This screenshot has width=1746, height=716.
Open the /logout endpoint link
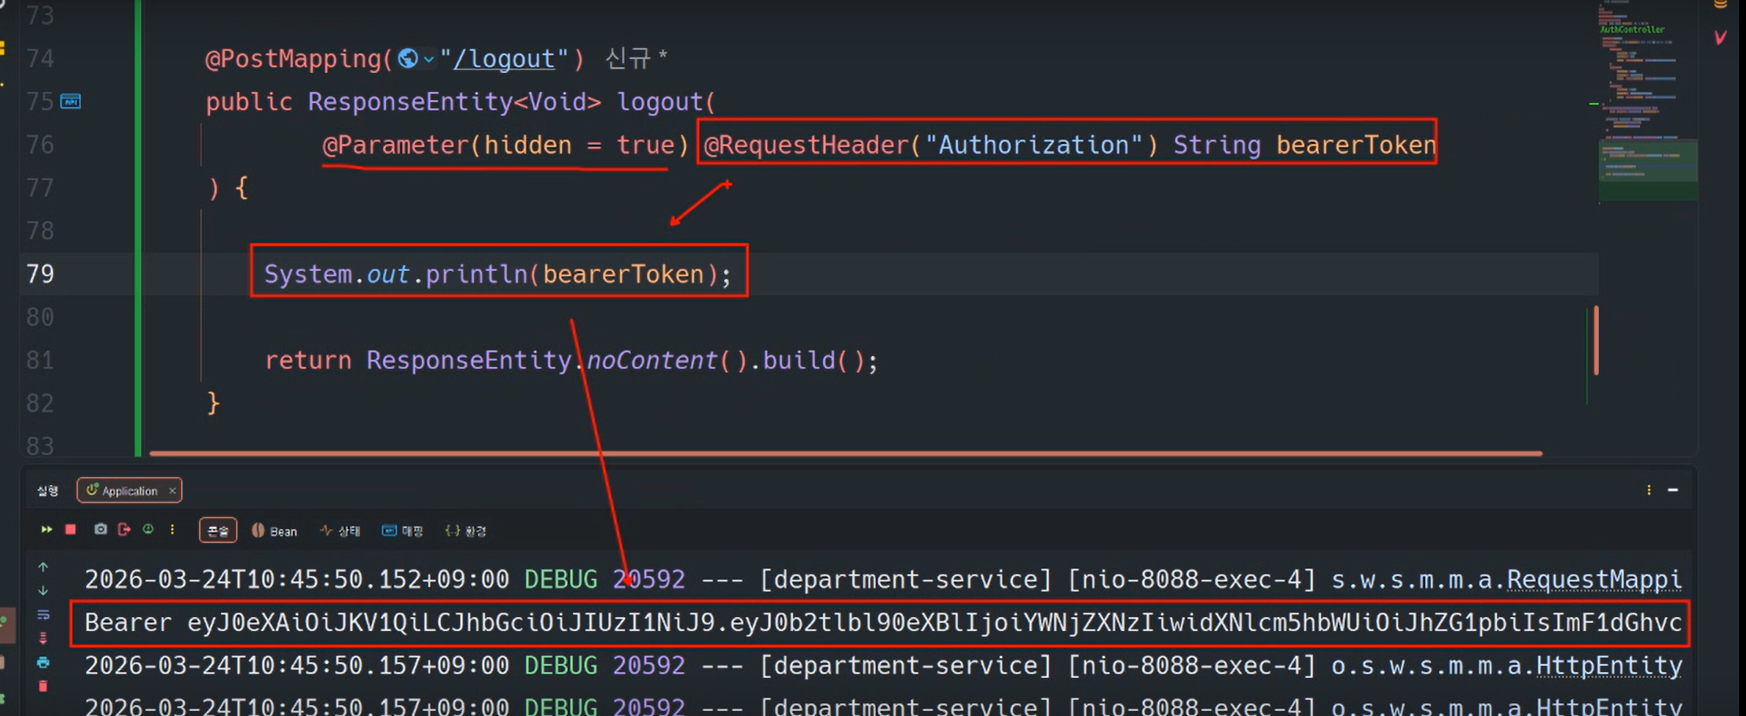tap(504, 59)
